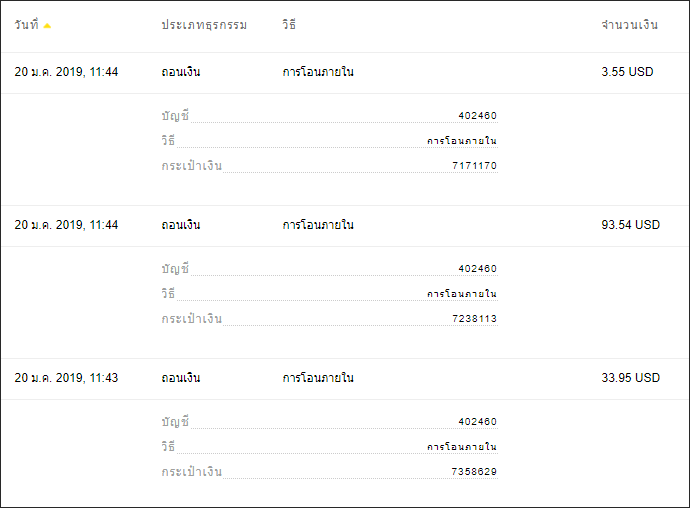Collapse the 33.95 USD transaction row
This screenshot has width=690, height=508.
click(x=345, y=379)
